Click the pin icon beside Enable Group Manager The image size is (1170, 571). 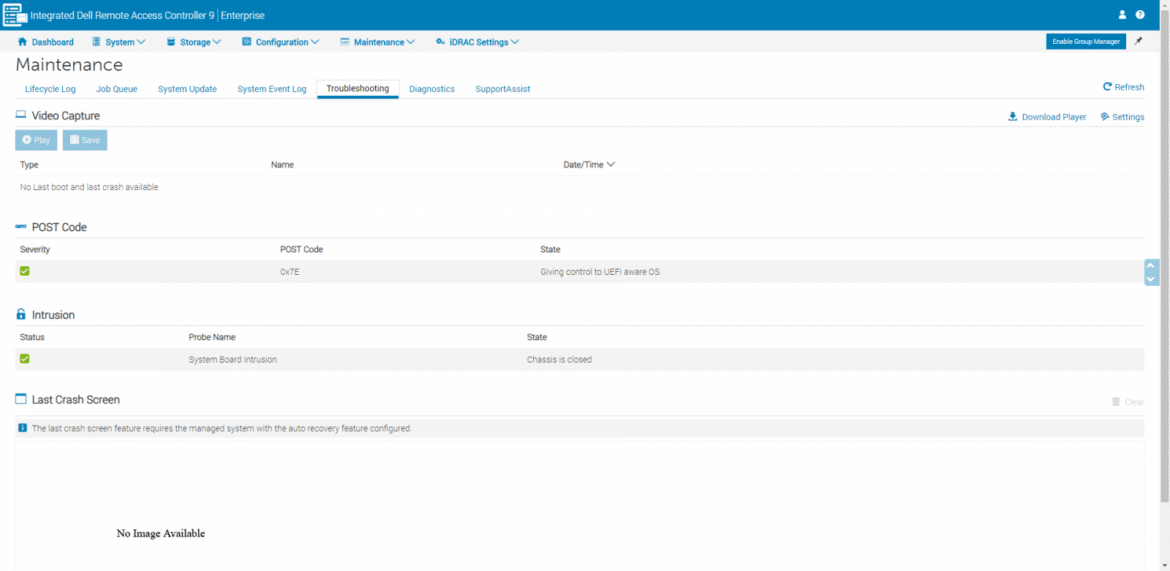tap(1138, 42)
